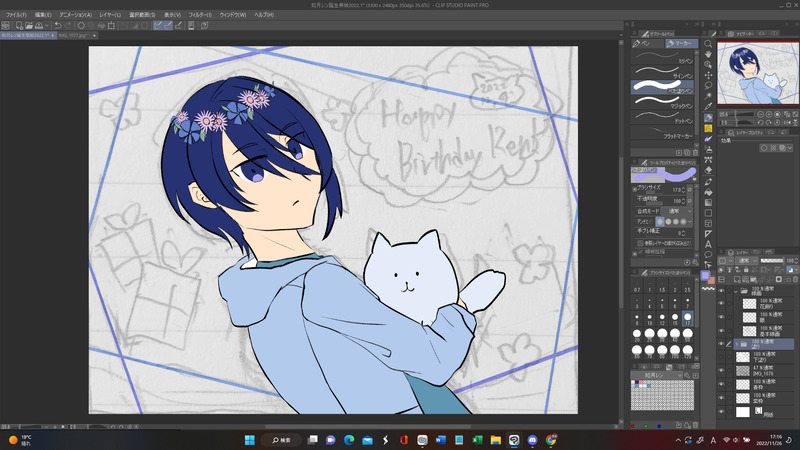The image size is (800, 450).
Task: Choose brush size preset 2.5
Action: [687, 287]
